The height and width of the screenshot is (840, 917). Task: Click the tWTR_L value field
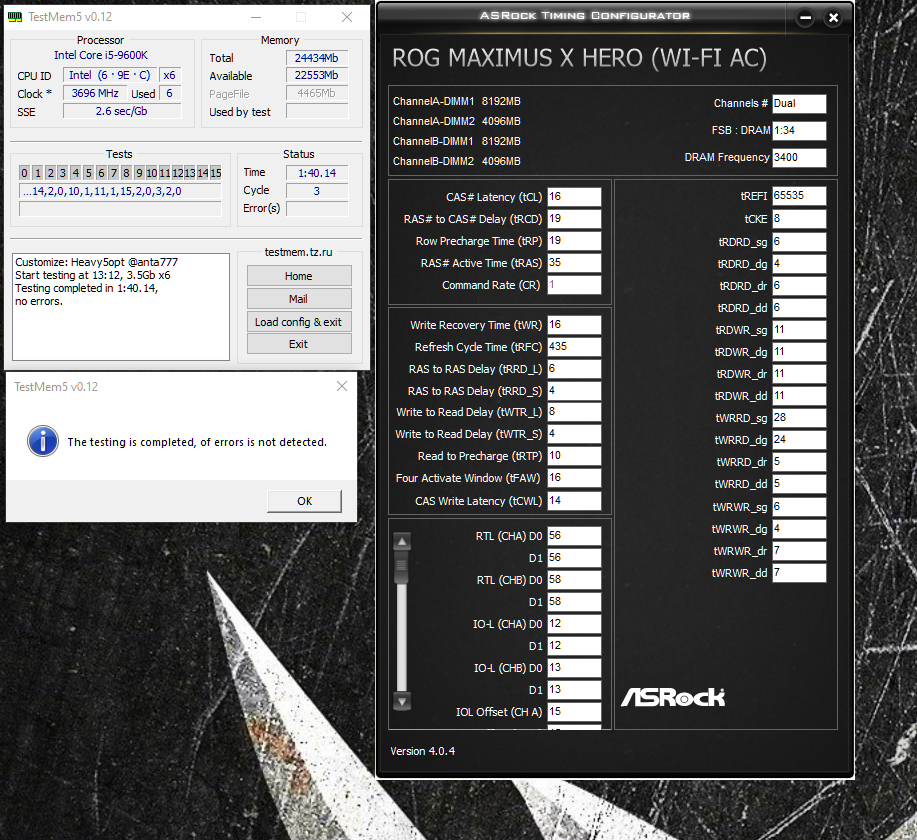(574, 412)
